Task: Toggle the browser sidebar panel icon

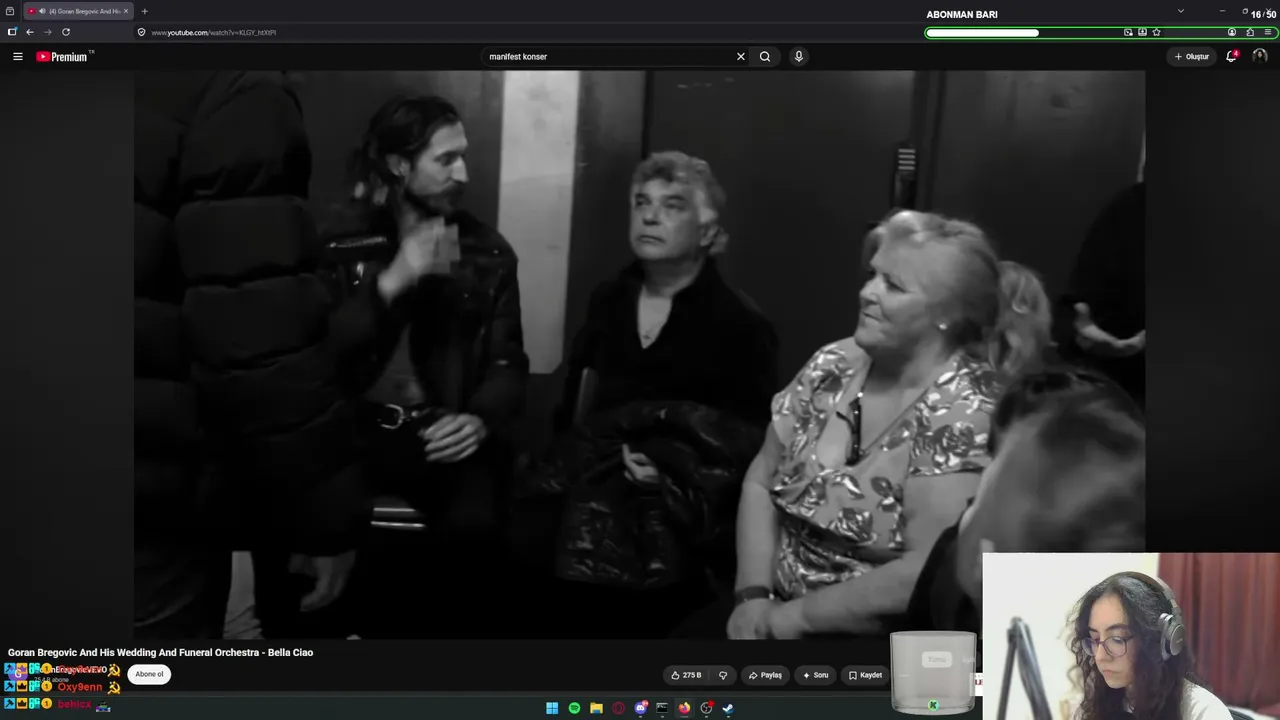Action: (x=12, y=32)
